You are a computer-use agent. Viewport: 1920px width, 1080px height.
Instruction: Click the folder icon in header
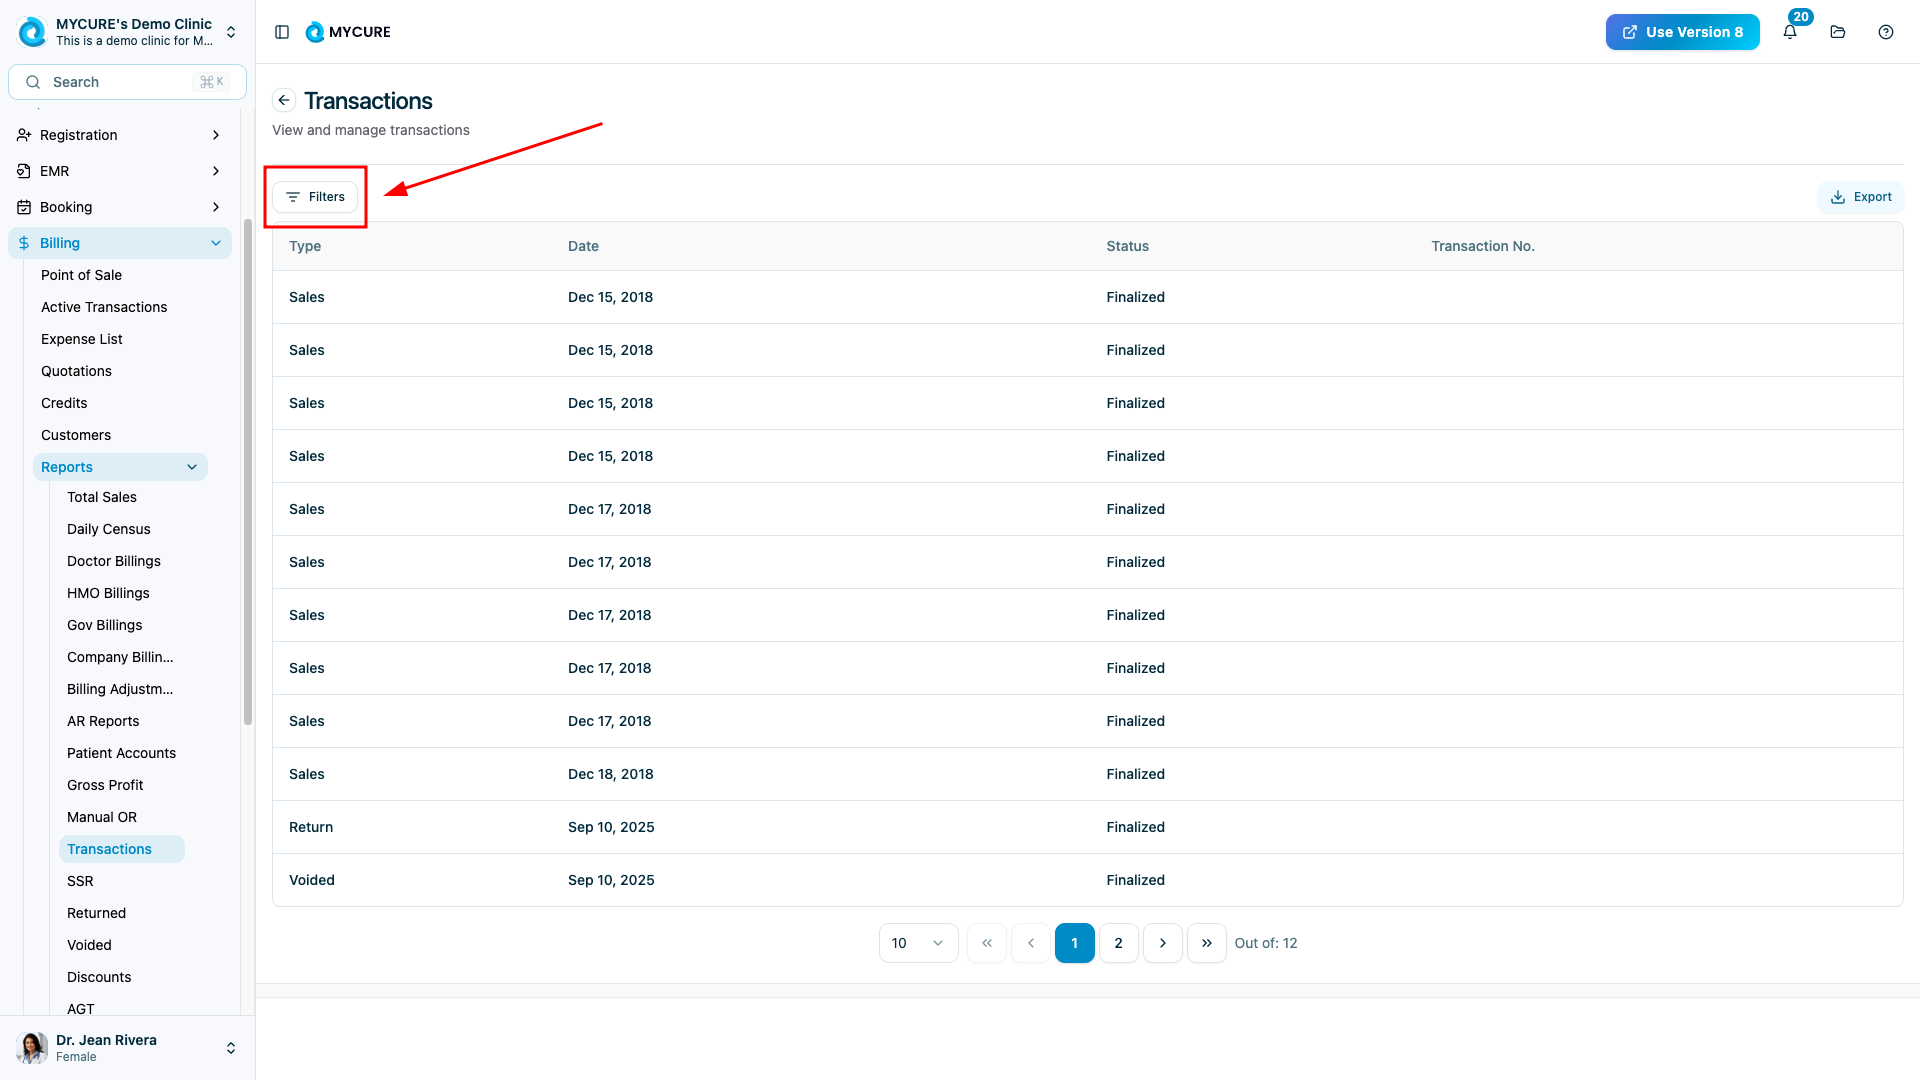click(1838, 32)
